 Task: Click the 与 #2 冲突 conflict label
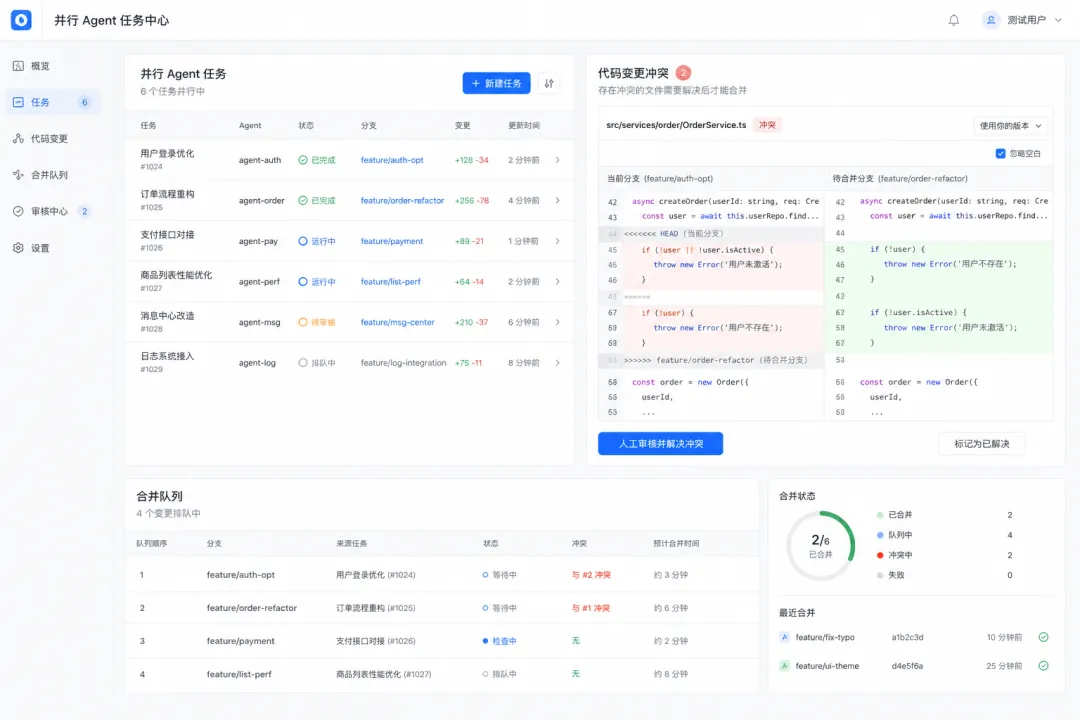(x=591, y=575)
